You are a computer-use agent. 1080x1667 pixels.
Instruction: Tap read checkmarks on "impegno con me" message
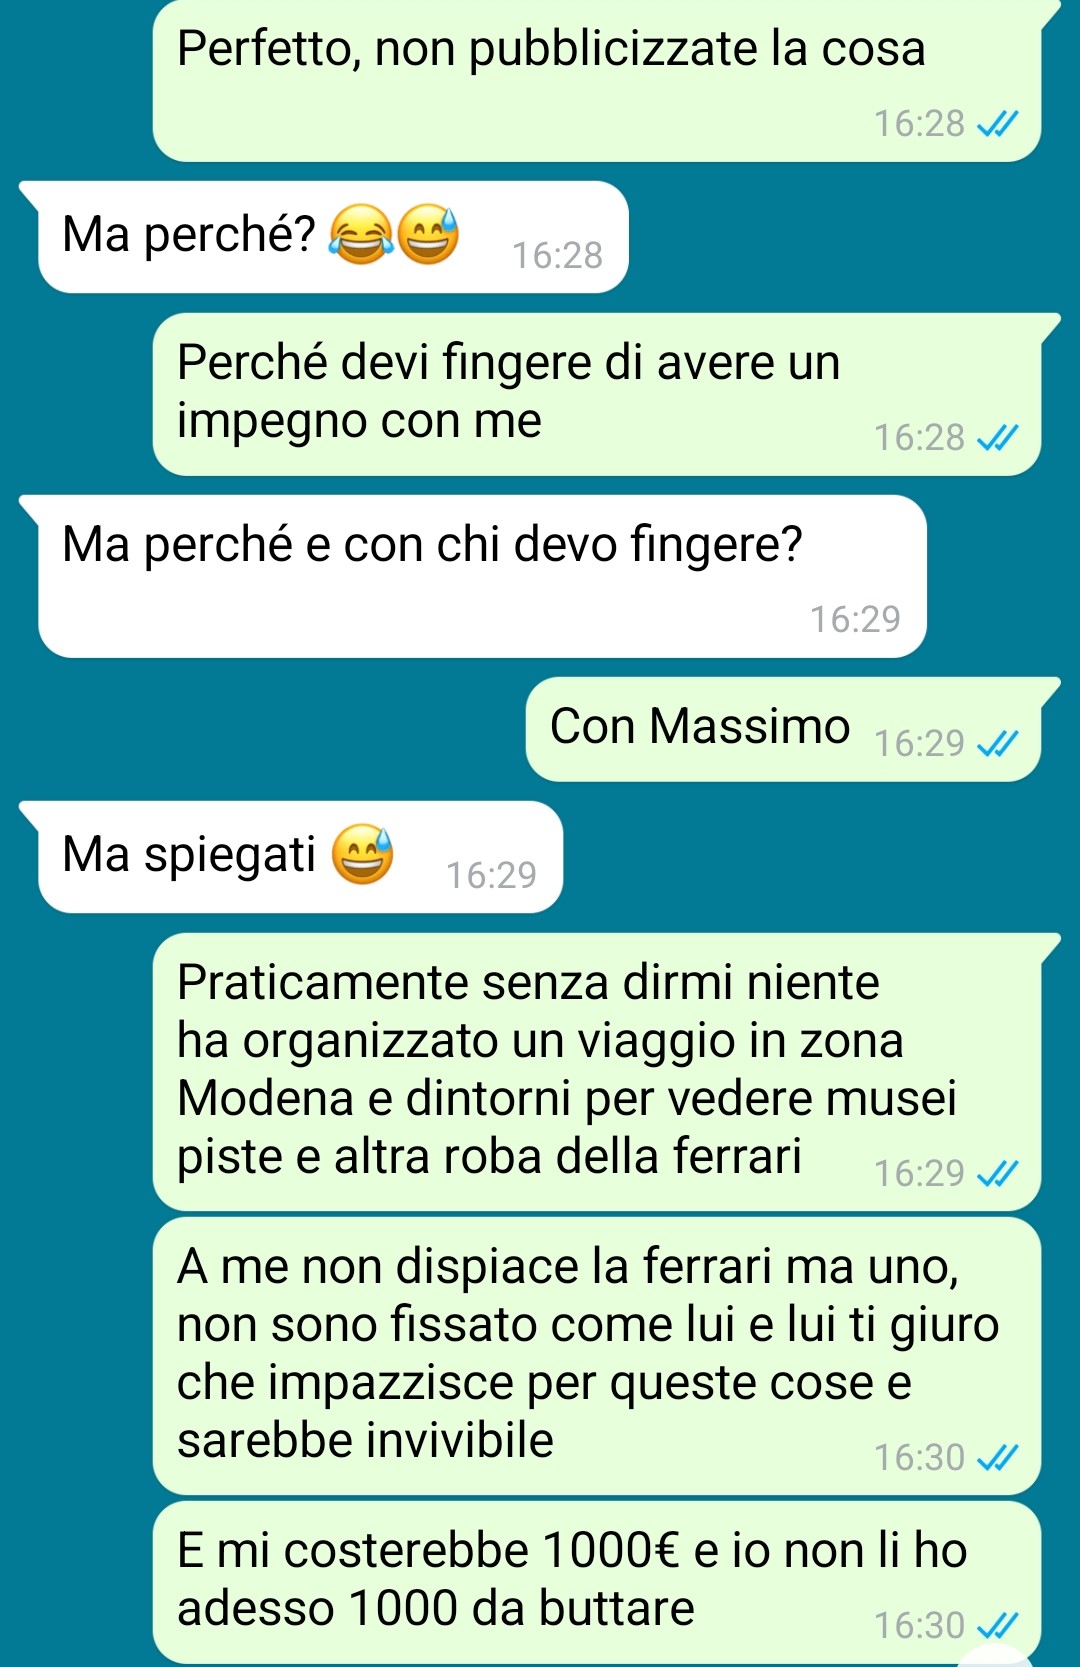tap(997, 437)
